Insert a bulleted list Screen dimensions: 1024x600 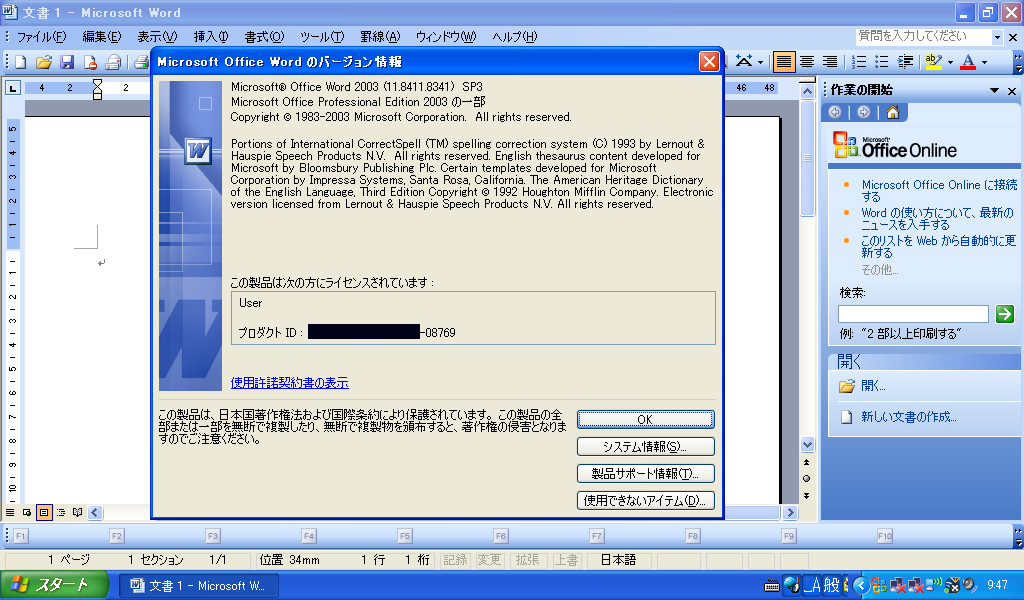(x=882, y=62)
